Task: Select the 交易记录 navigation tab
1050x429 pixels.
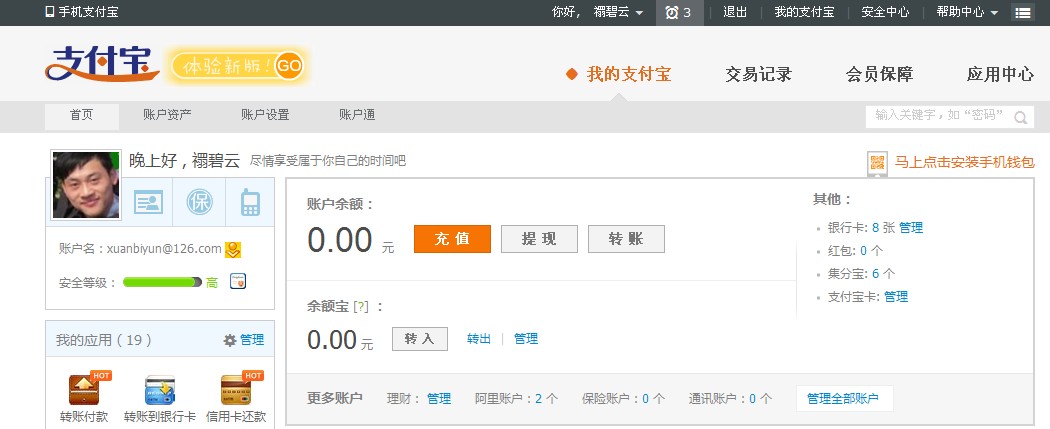Action: 759,74
